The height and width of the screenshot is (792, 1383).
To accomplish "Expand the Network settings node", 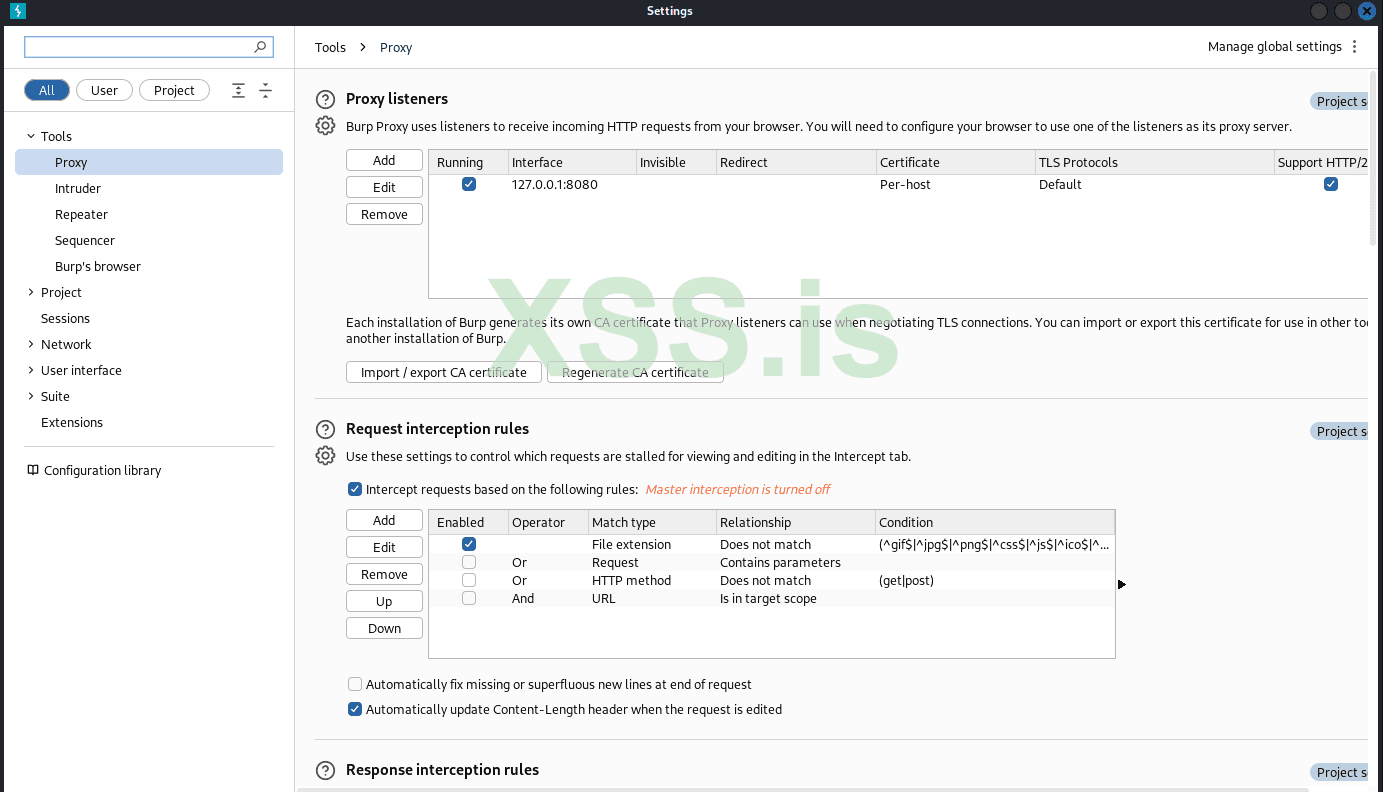I will tap(30, 345).
